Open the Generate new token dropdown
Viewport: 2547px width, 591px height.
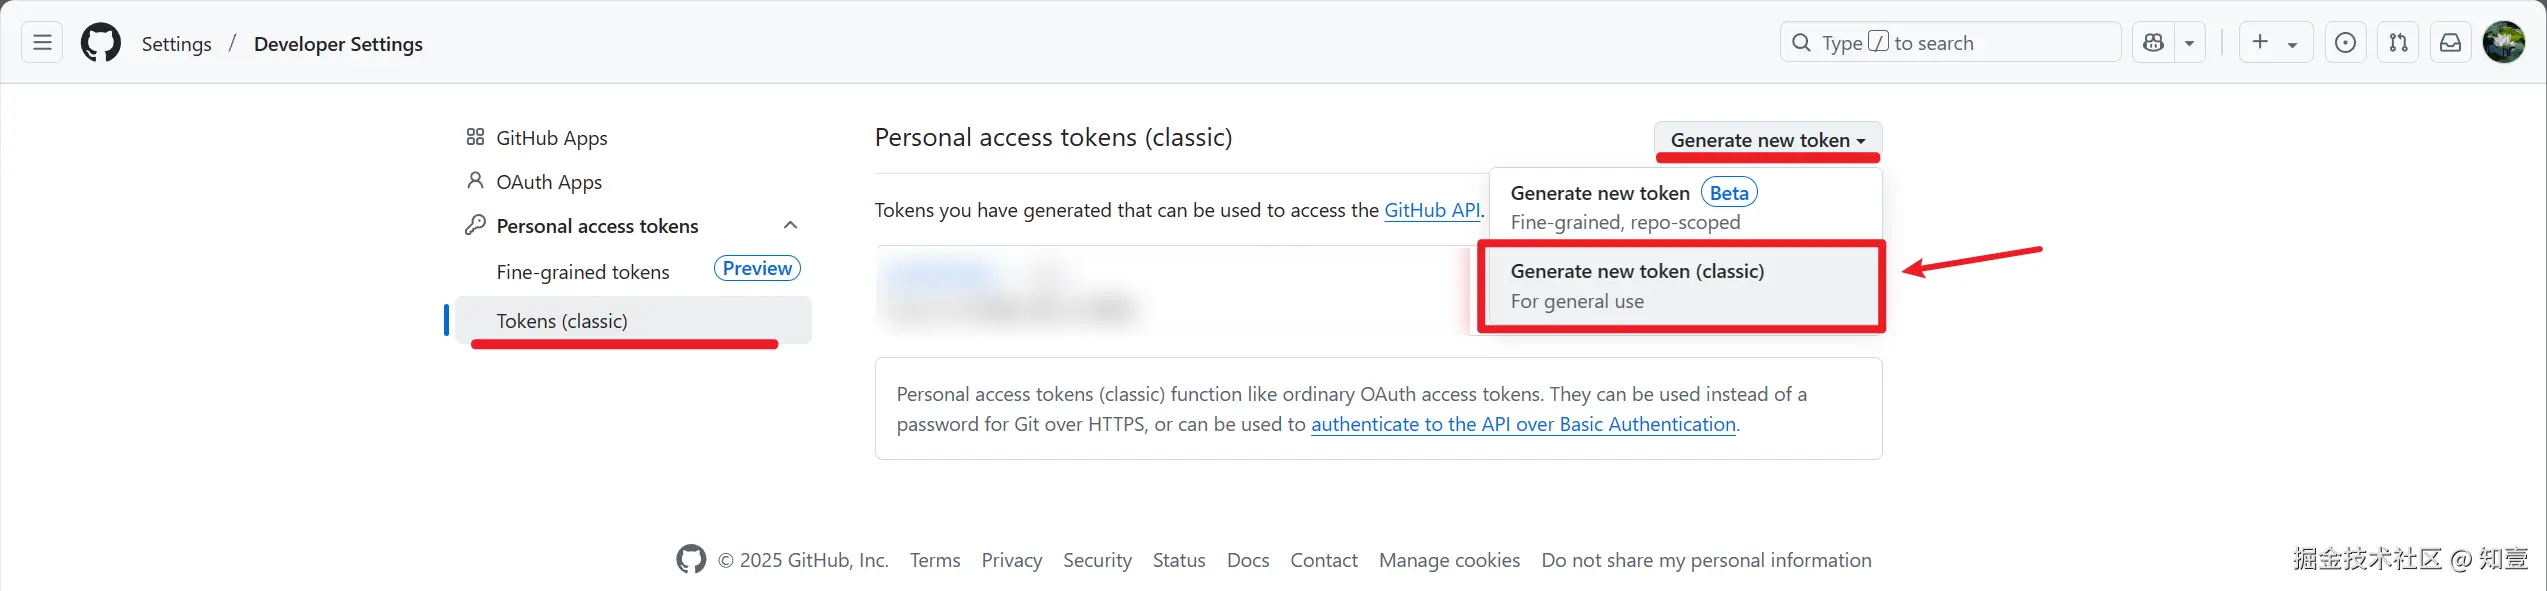[1767, 141]
